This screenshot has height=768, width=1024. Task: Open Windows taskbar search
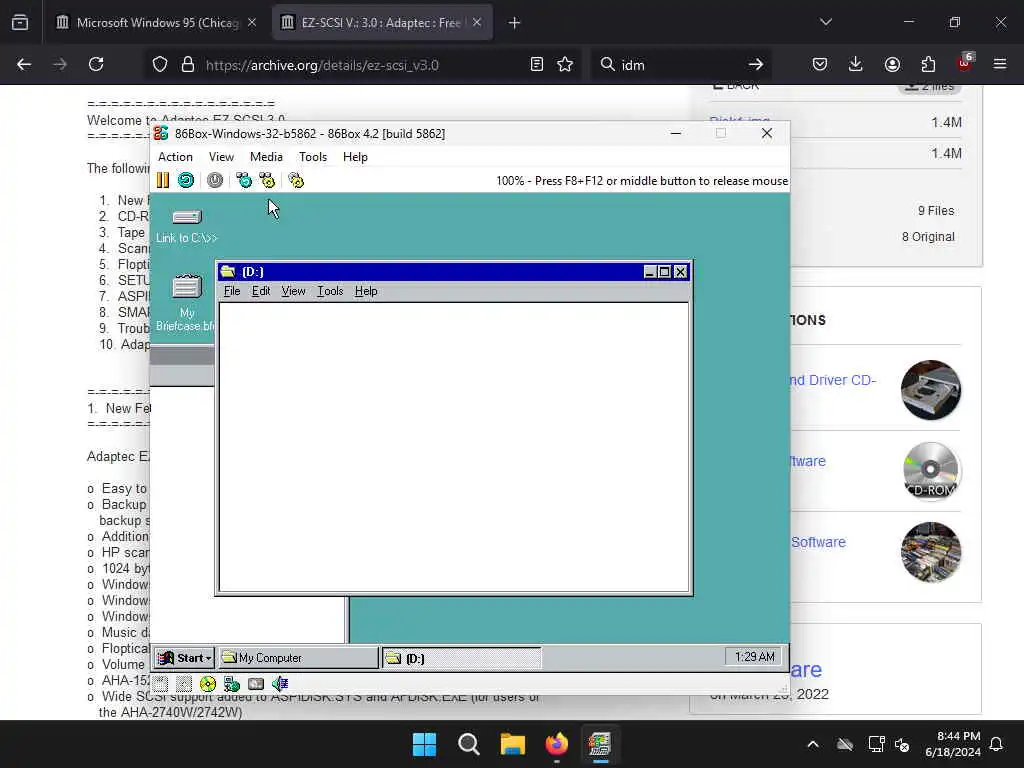click(x=469, y=744)
